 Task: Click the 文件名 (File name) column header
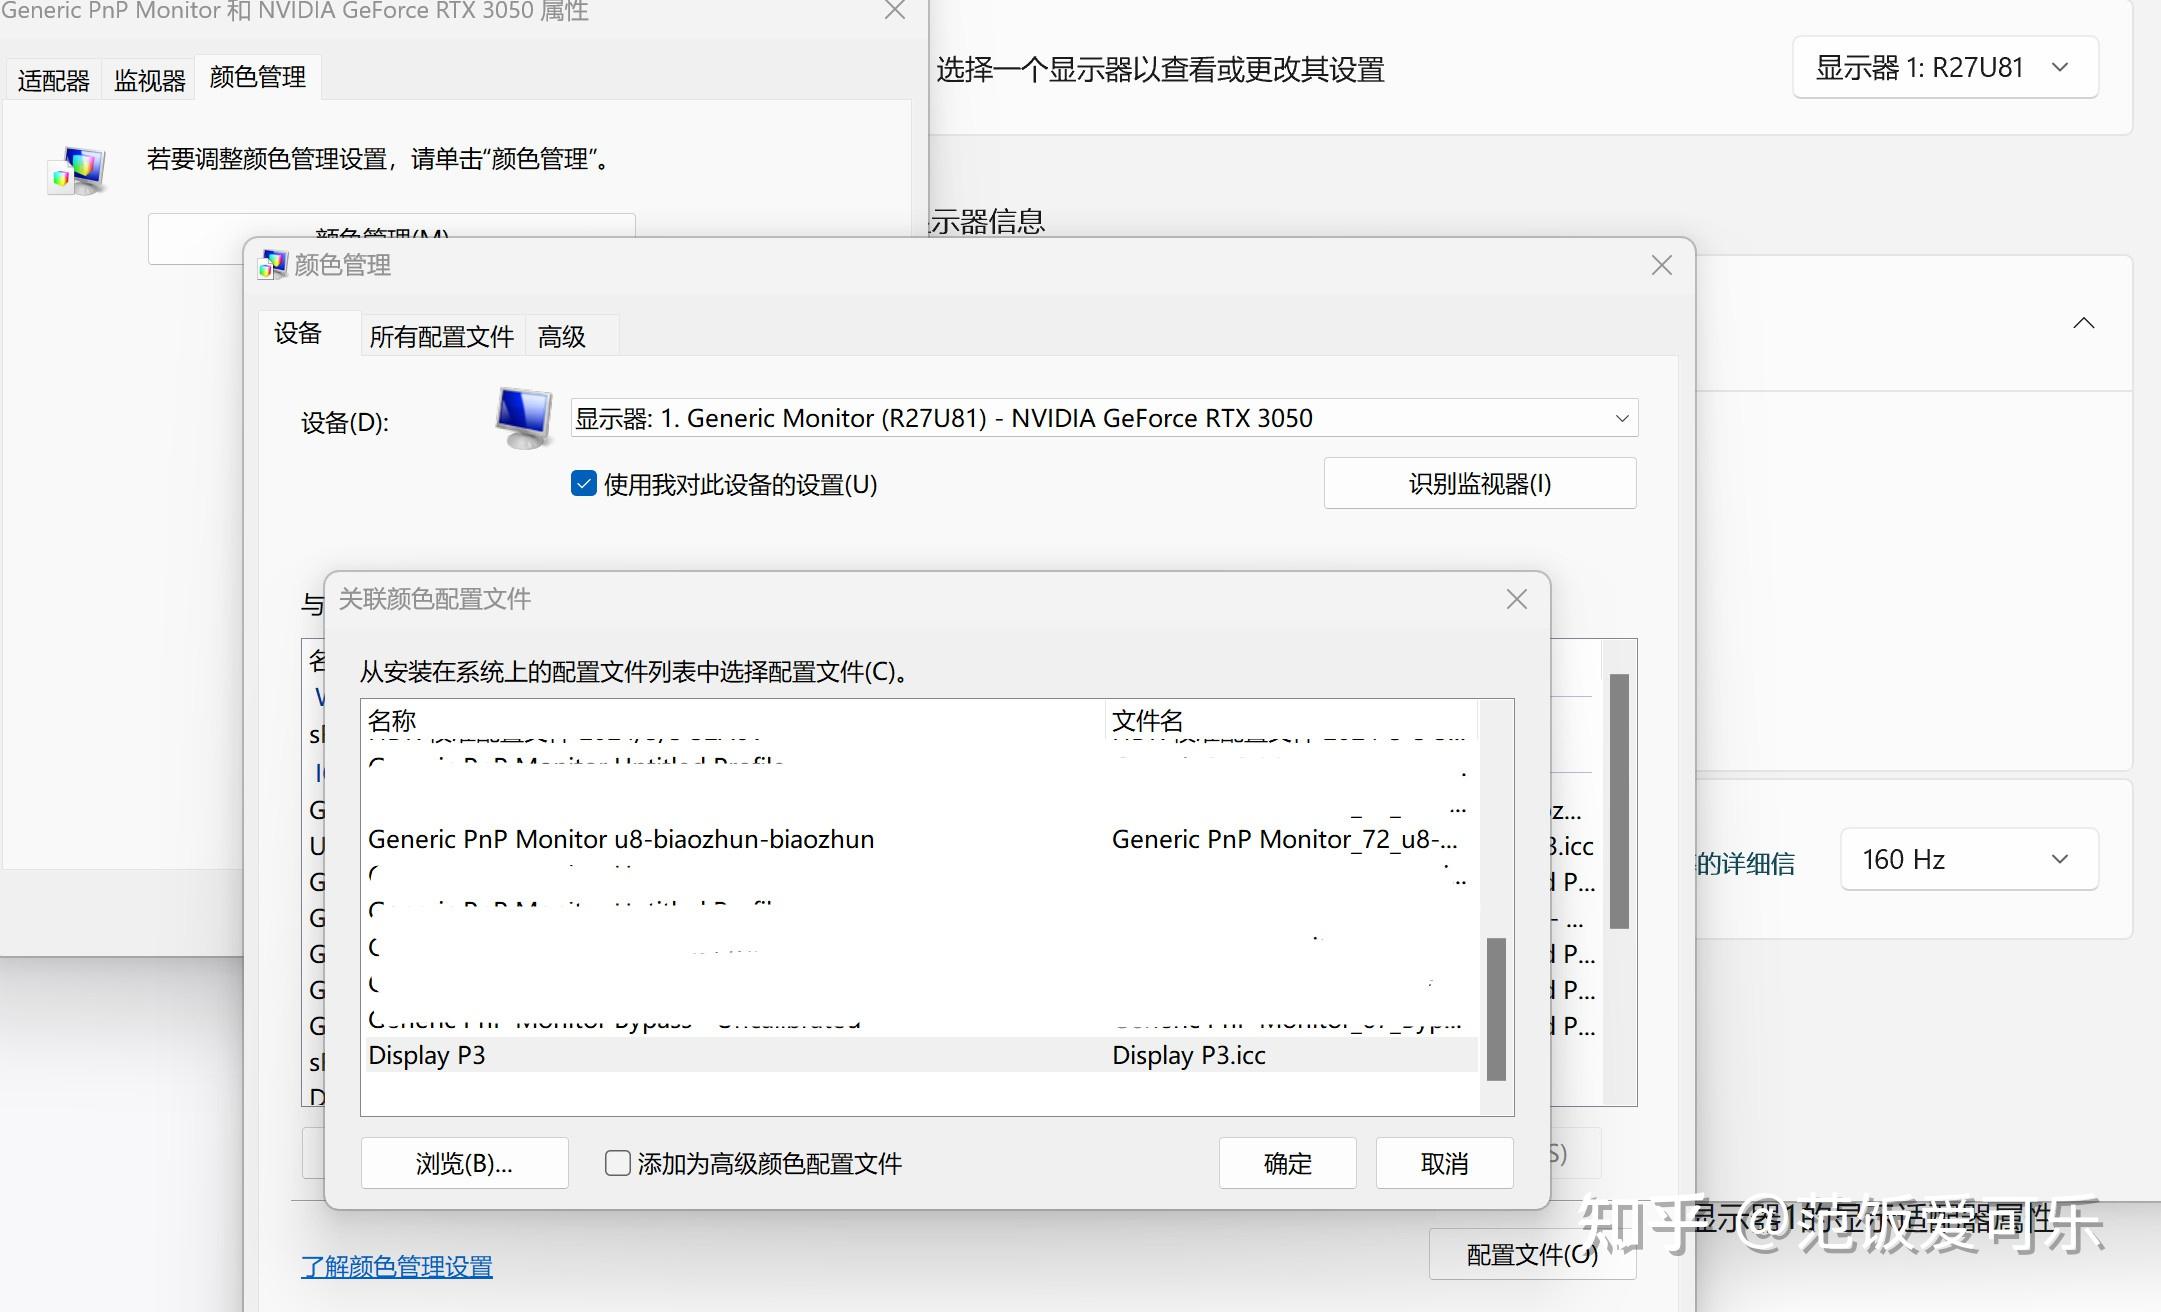tap(1291, 720)
